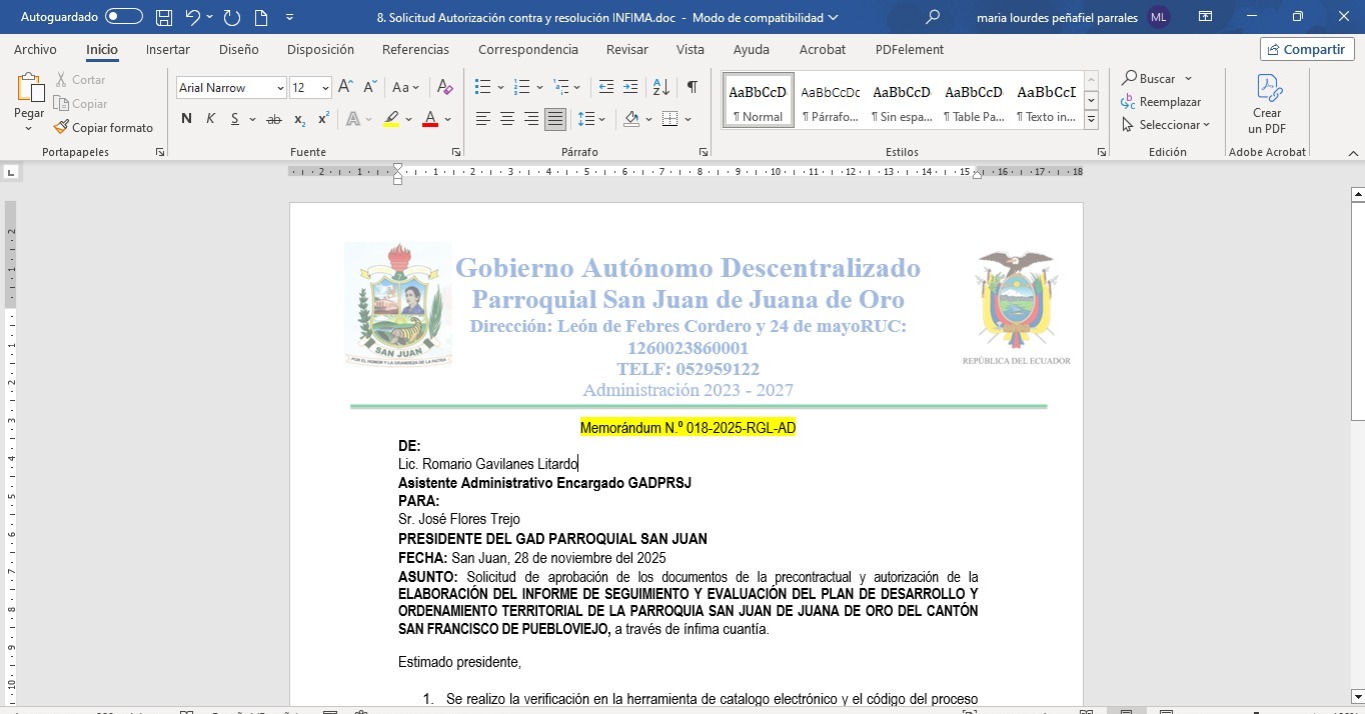
Task: Click the Copiar formato paintbrush
Action: click(103, 127)
